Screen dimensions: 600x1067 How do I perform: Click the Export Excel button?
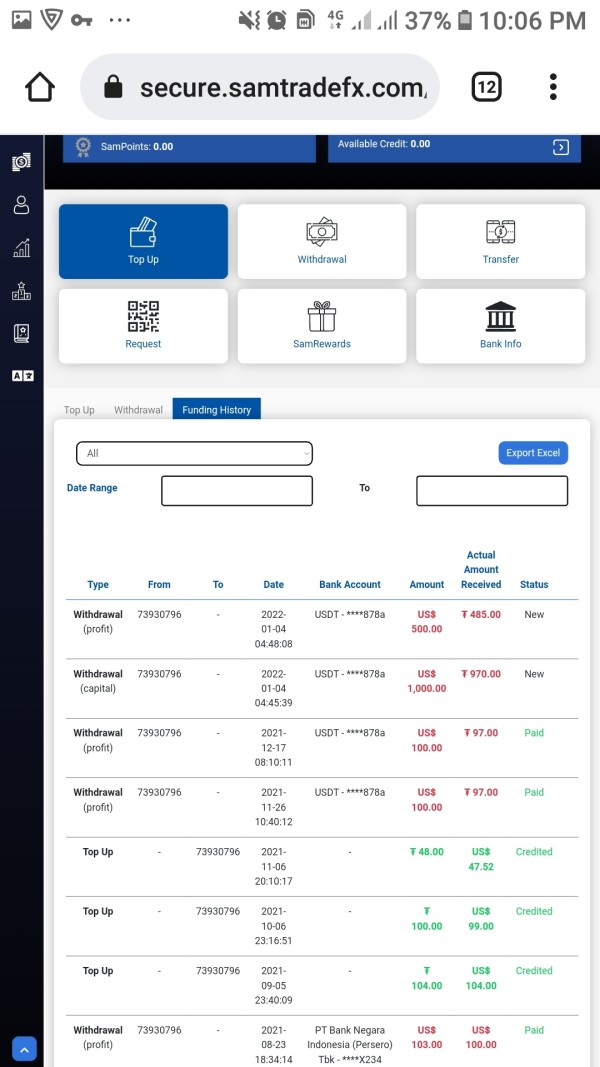click(x=533, y=453)
